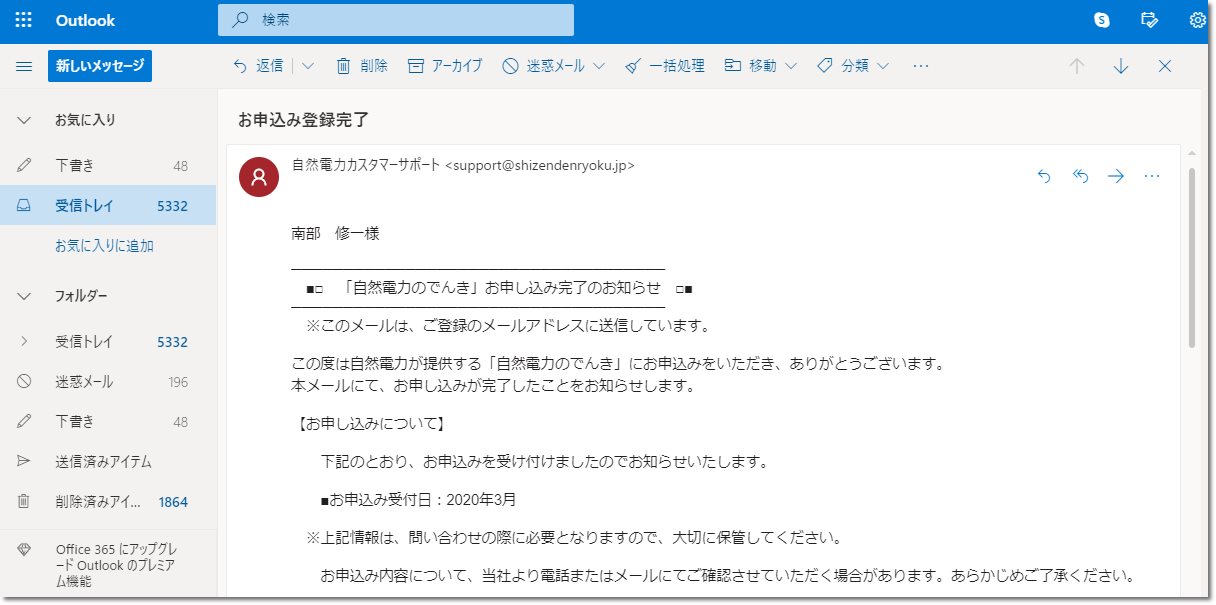Open message more actions ellipsis
This screenshot has width=1216, height=605.
point(1152,176)
